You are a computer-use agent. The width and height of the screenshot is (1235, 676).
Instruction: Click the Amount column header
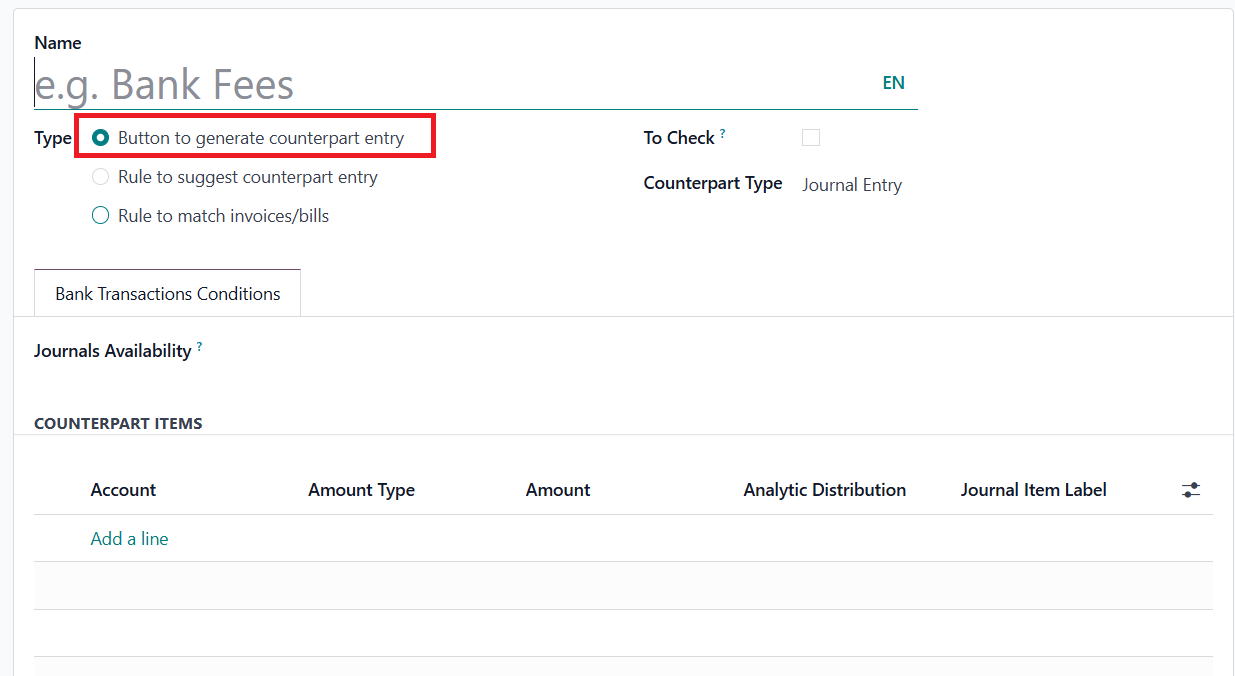pyautogui.click(x=558, y=490)
